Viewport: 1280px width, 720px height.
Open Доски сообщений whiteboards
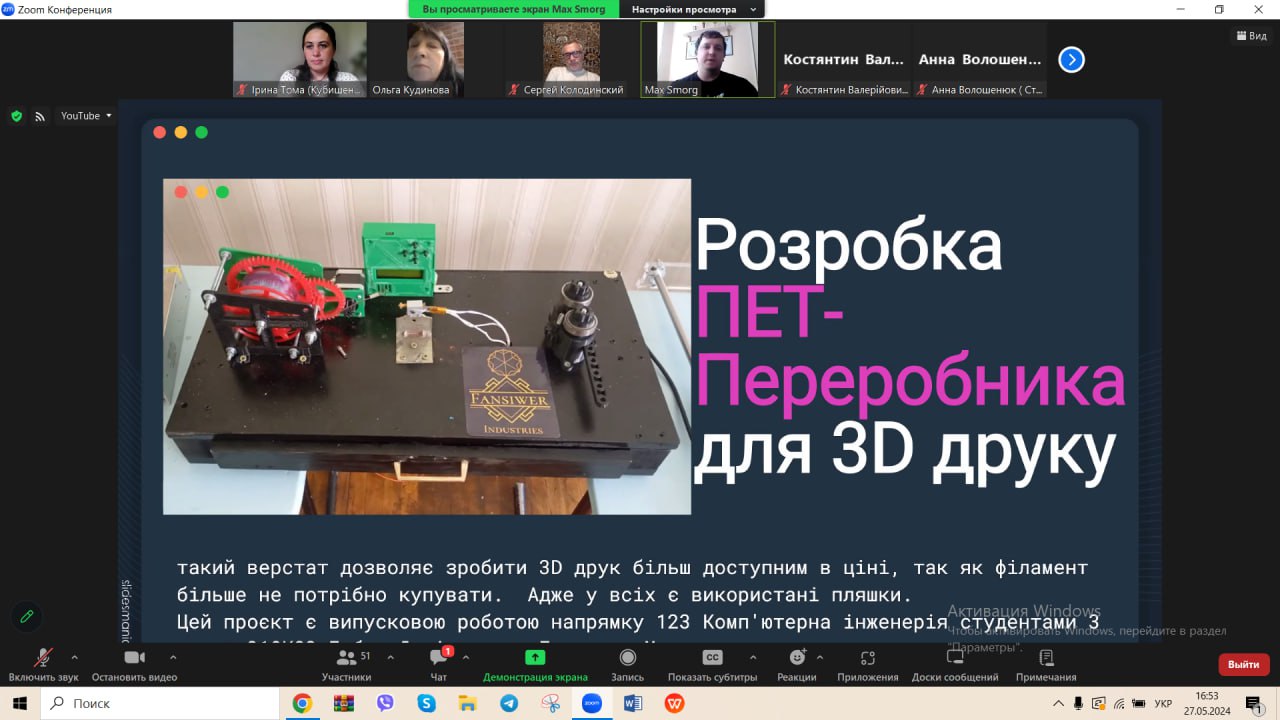coord(954,658)
